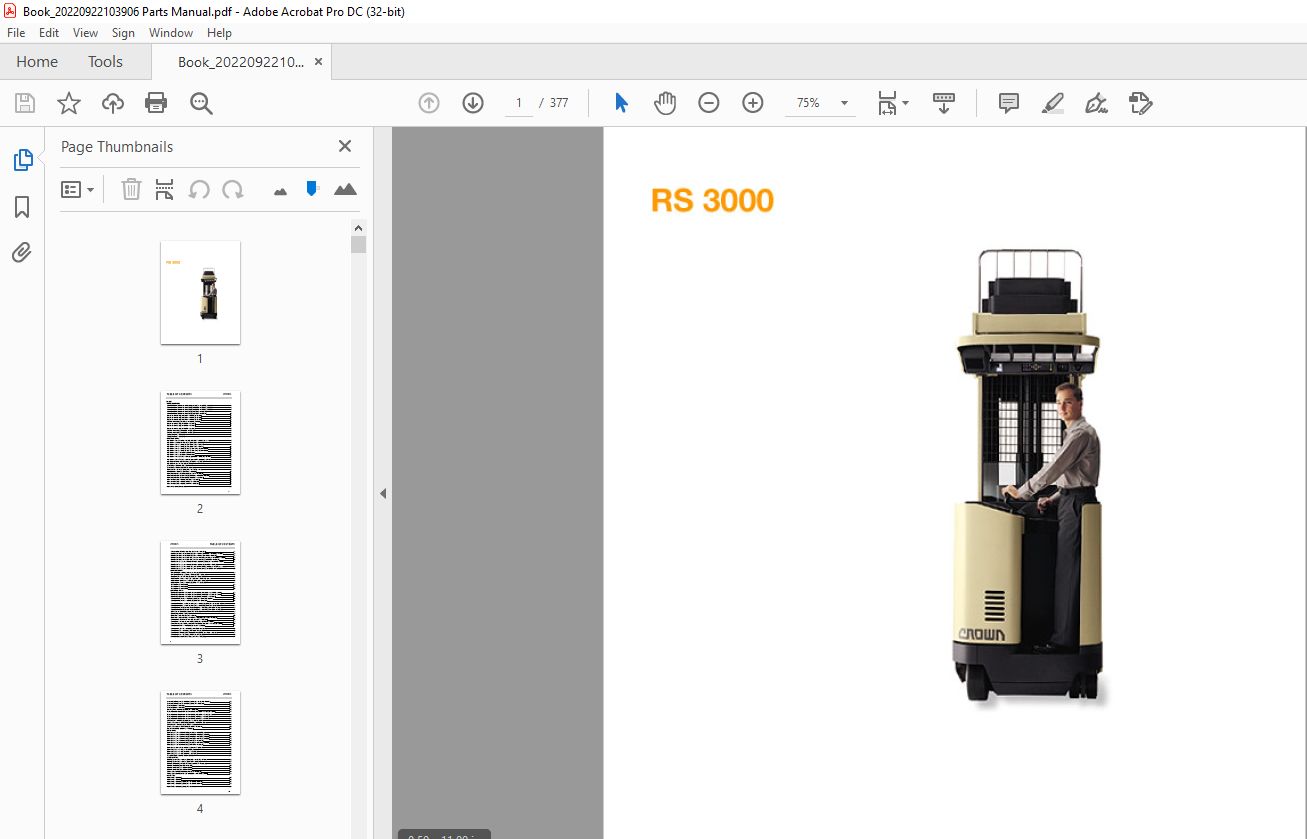Click the thumbnails panel scrollbar thumb
The image size is (1307, 839).
click(358, 245)
